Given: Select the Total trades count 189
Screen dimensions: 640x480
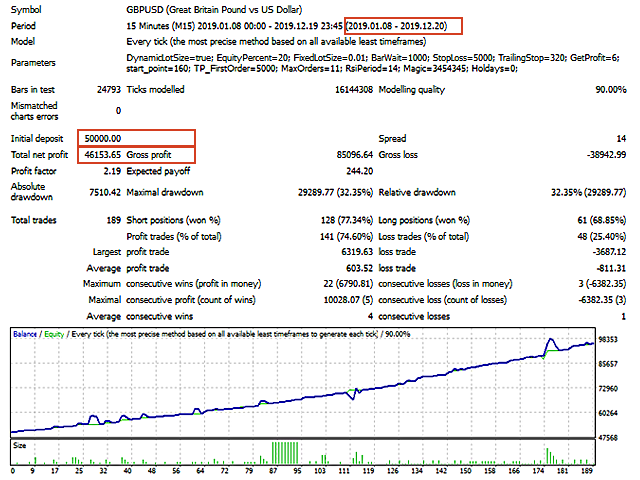Looking at the screenshot, I should coord(112,219).
